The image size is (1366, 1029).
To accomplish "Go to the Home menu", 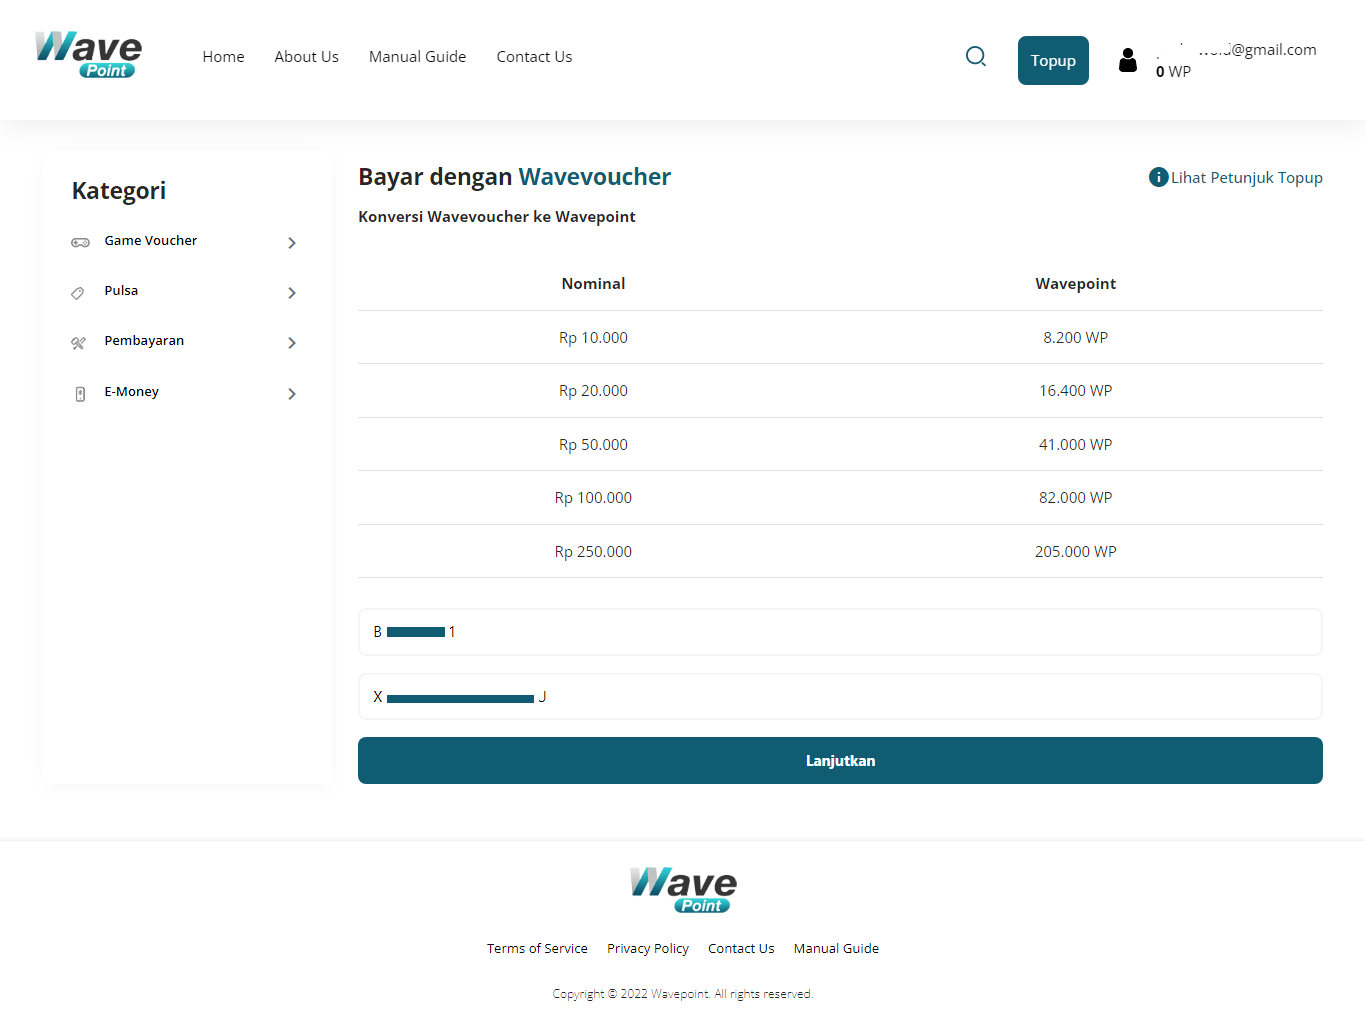I will [x=223, y=57].
